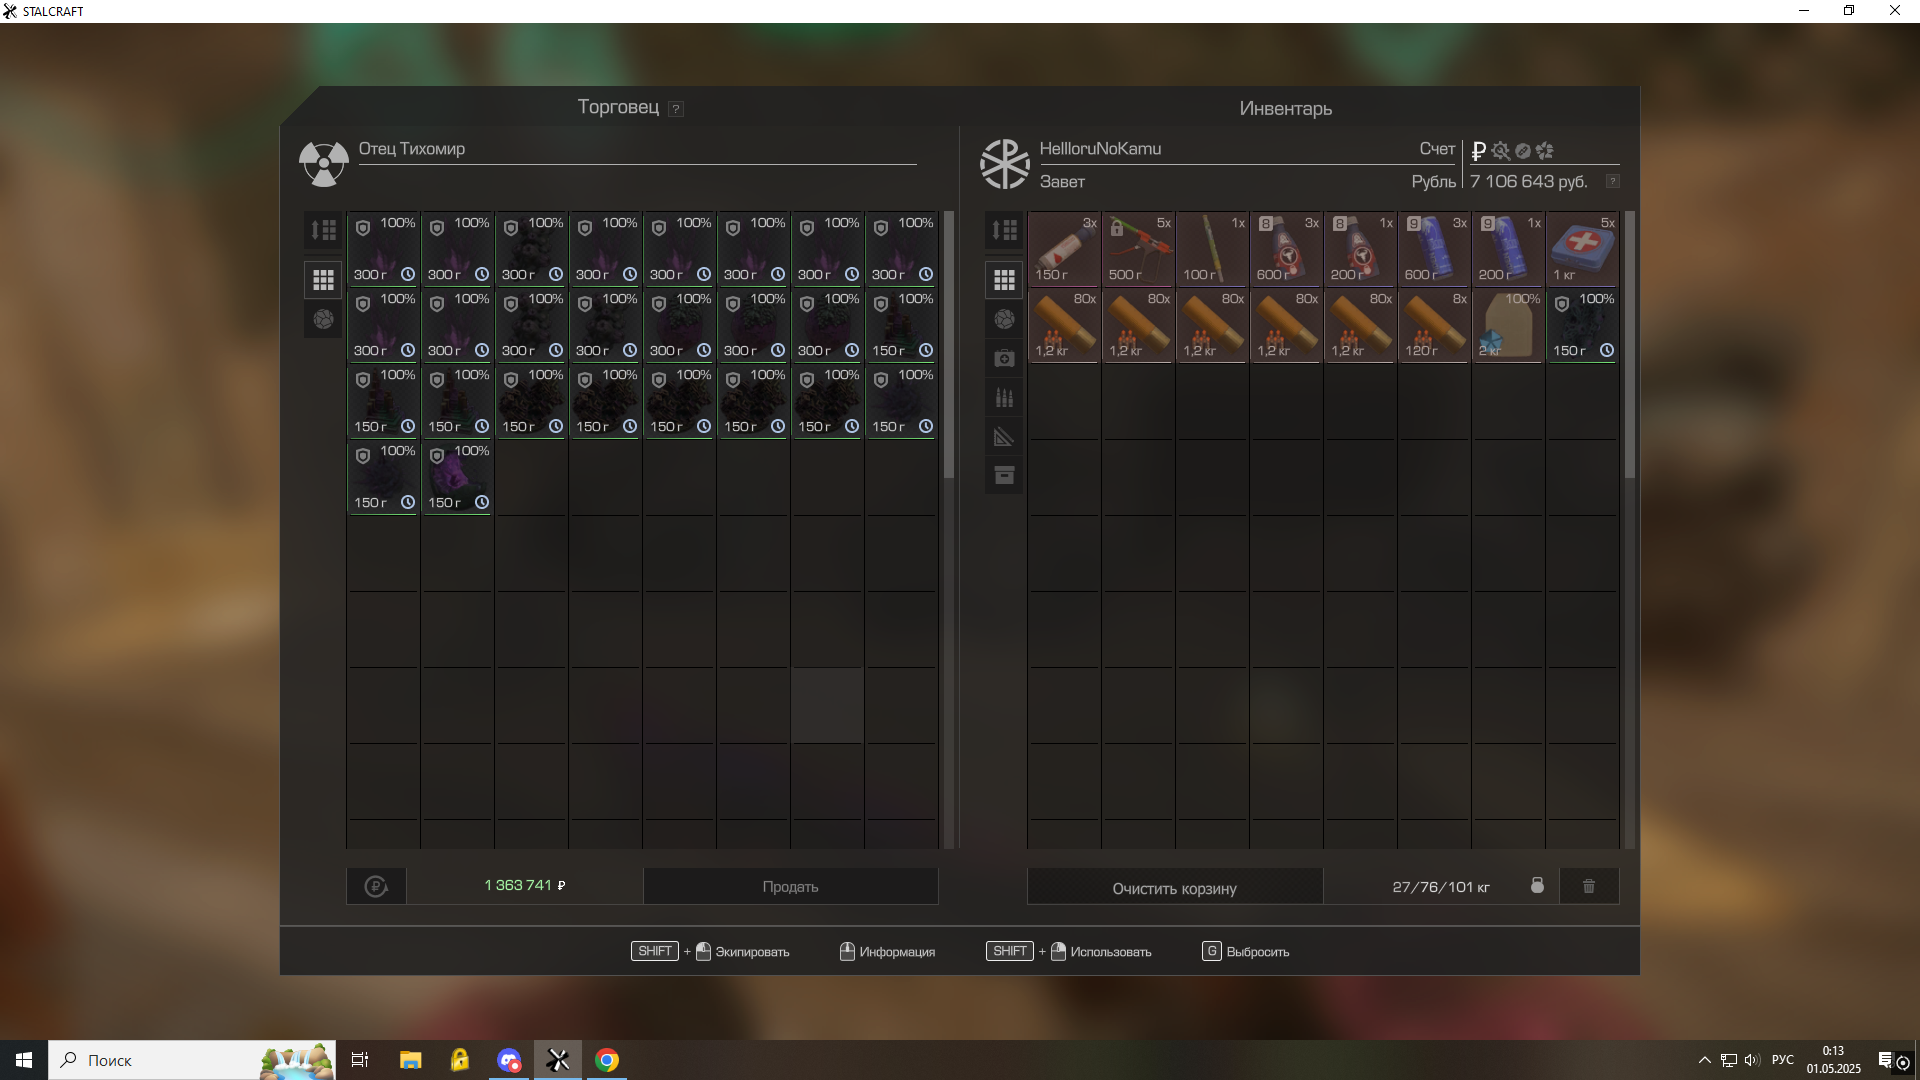Click the player name HellloruNoKamu
Screen dimensions: 1920x1080
[1100, 148]
